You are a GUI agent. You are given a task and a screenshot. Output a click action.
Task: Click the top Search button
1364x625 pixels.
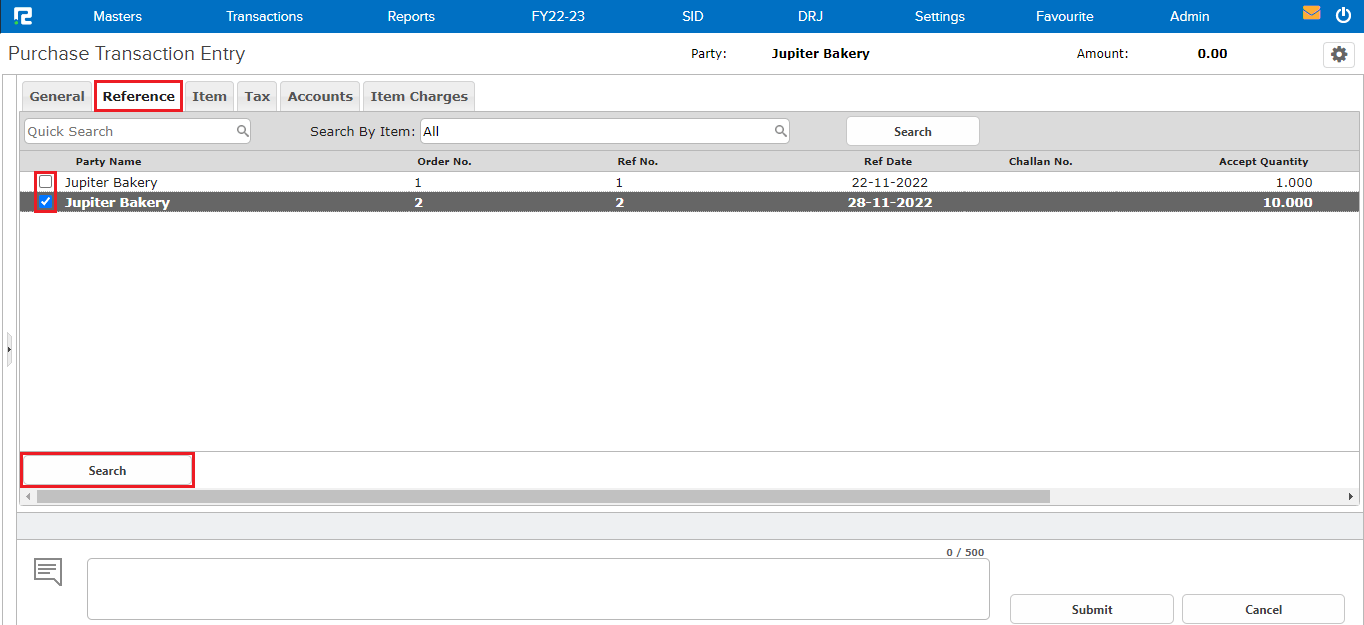click(x=912, y=130)
